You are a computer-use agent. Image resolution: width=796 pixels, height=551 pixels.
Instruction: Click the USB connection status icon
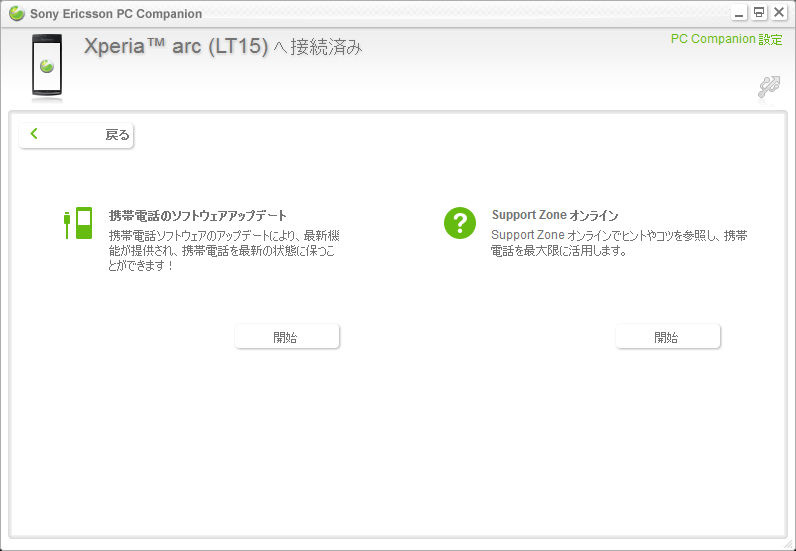(769, 87)
